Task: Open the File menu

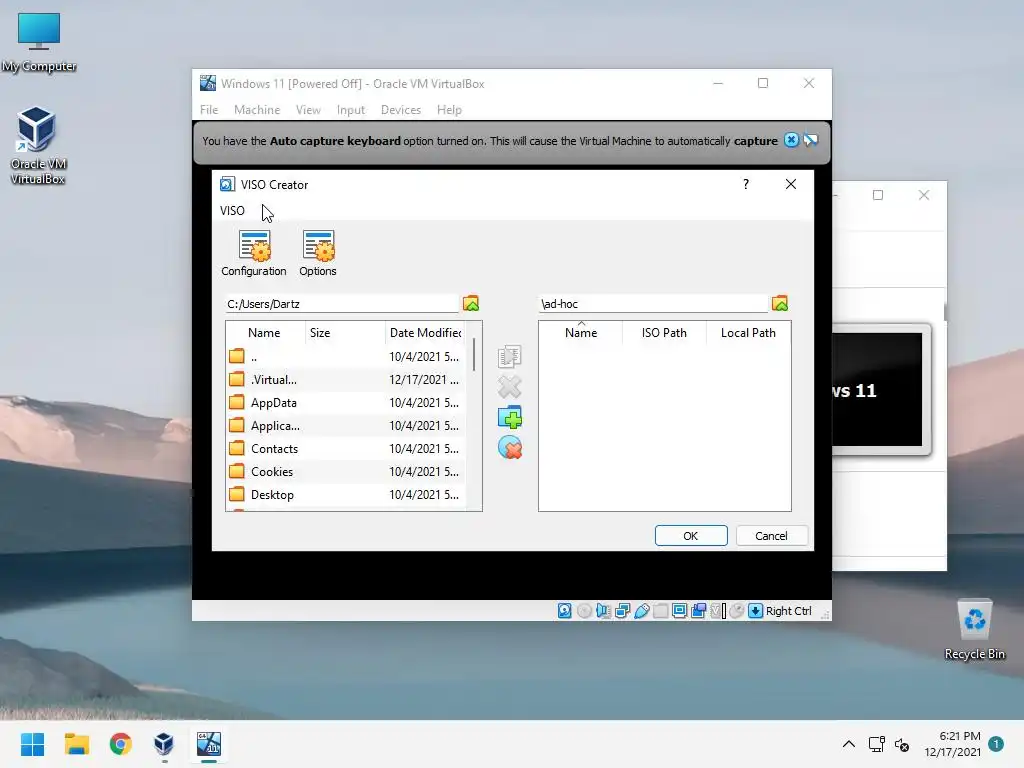Action: click(209, 110)
